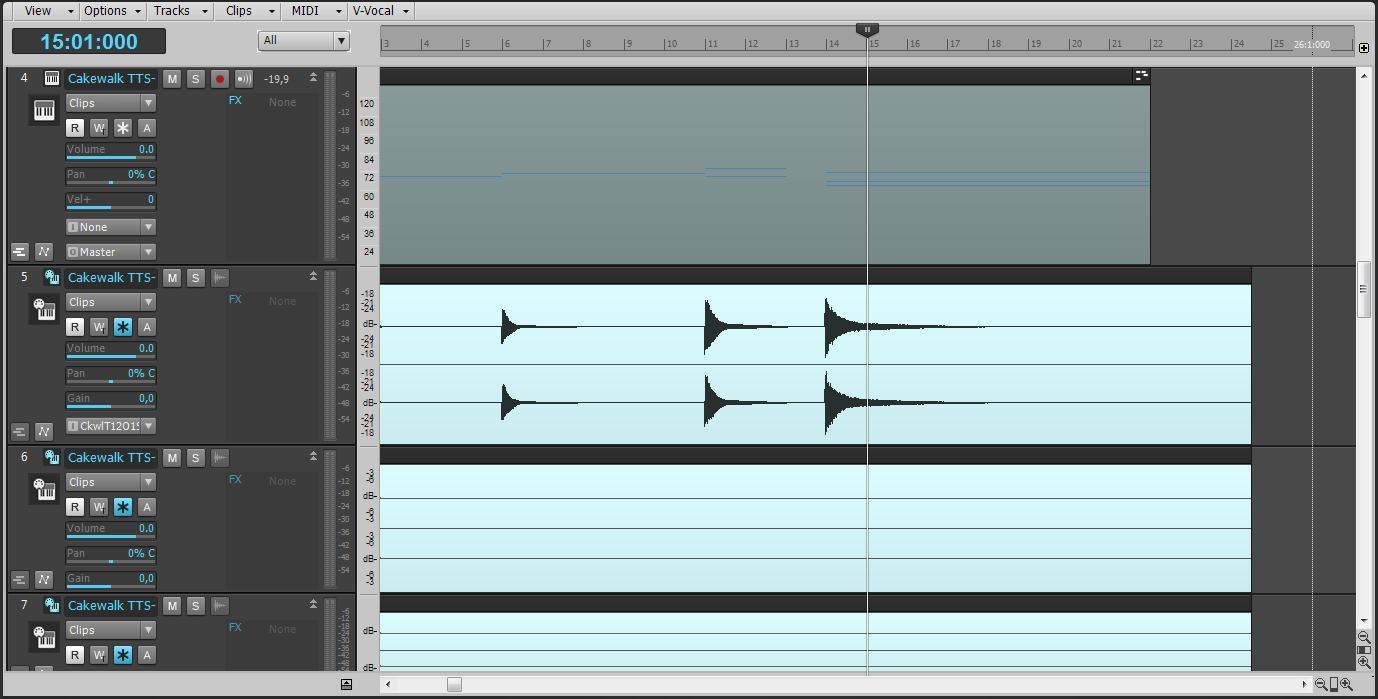
Task: Click the piano roll icon in track 4's clip header
Action: 1140,75
